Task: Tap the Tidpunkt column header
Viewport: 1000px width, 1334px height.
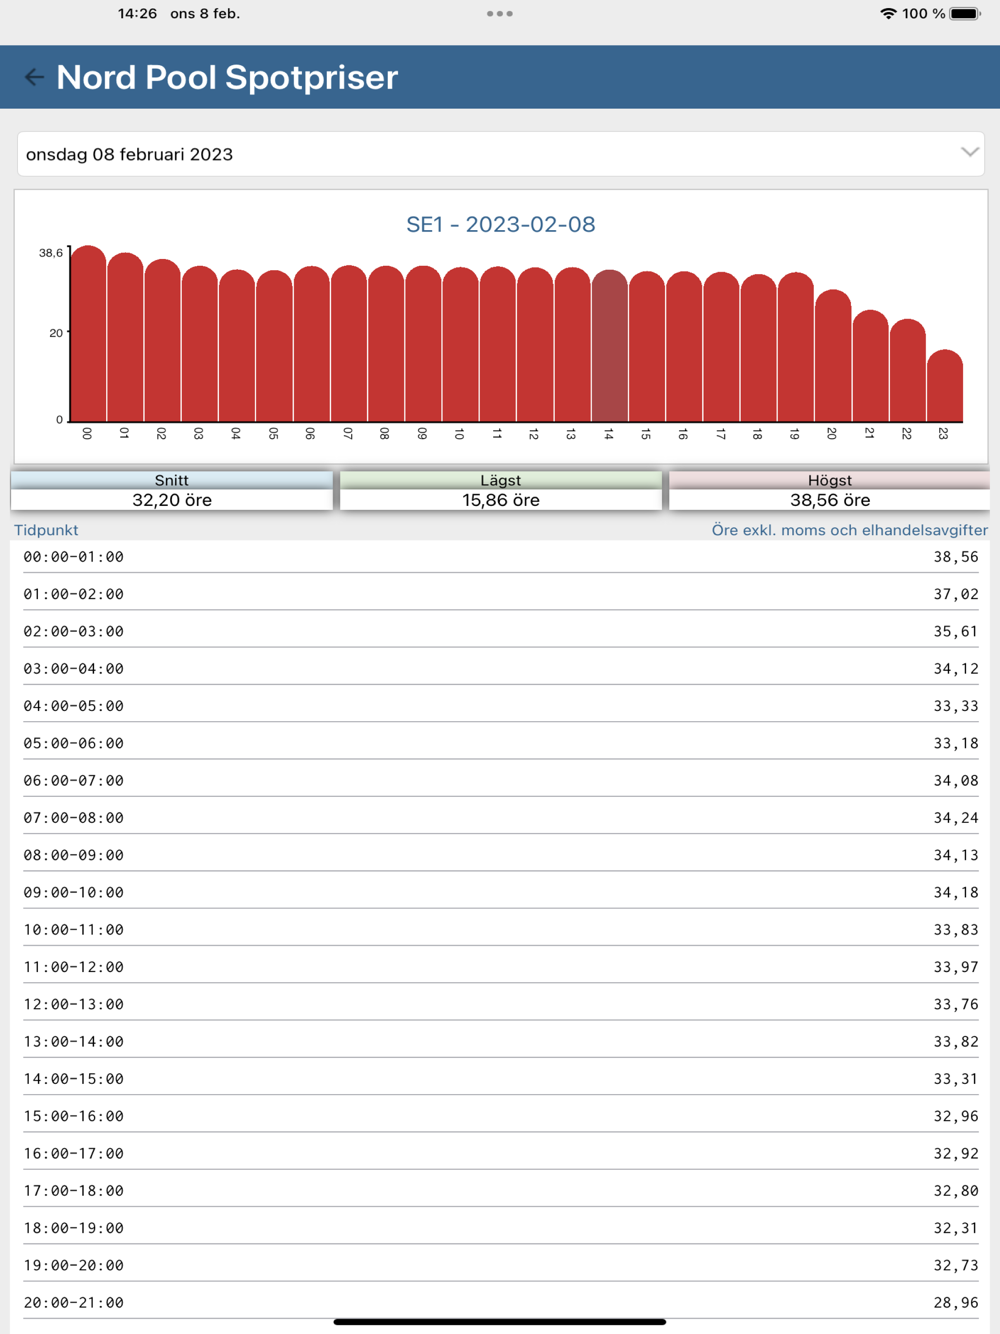Action: (x=46, y=530)
